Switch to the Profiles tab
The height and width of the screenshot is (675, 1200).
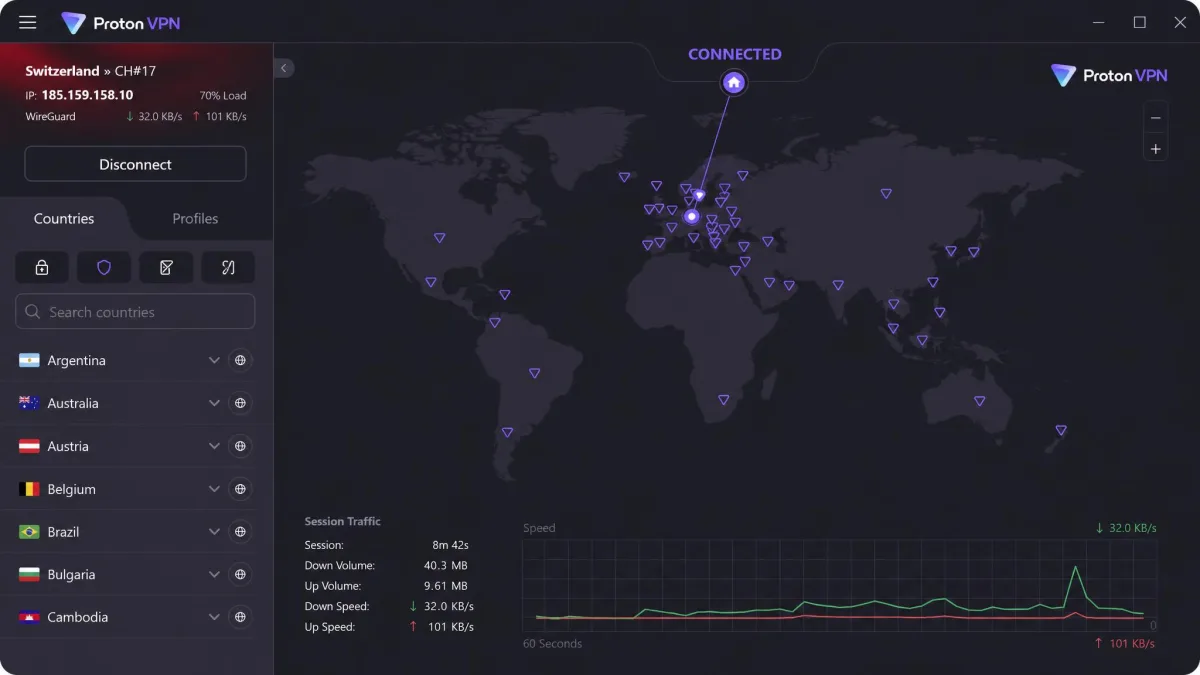coord(195,218)
